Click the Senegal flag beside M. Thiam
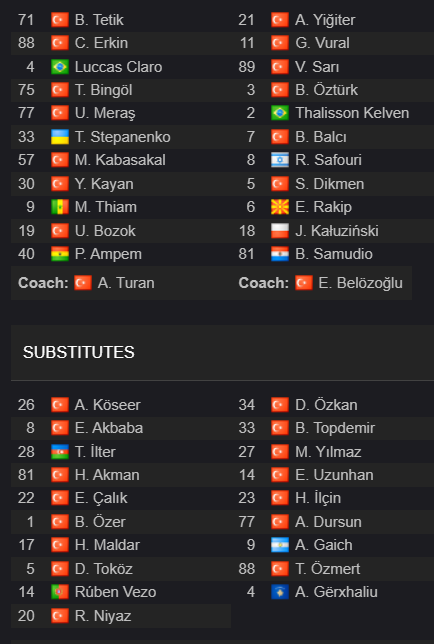 (60, 207)
